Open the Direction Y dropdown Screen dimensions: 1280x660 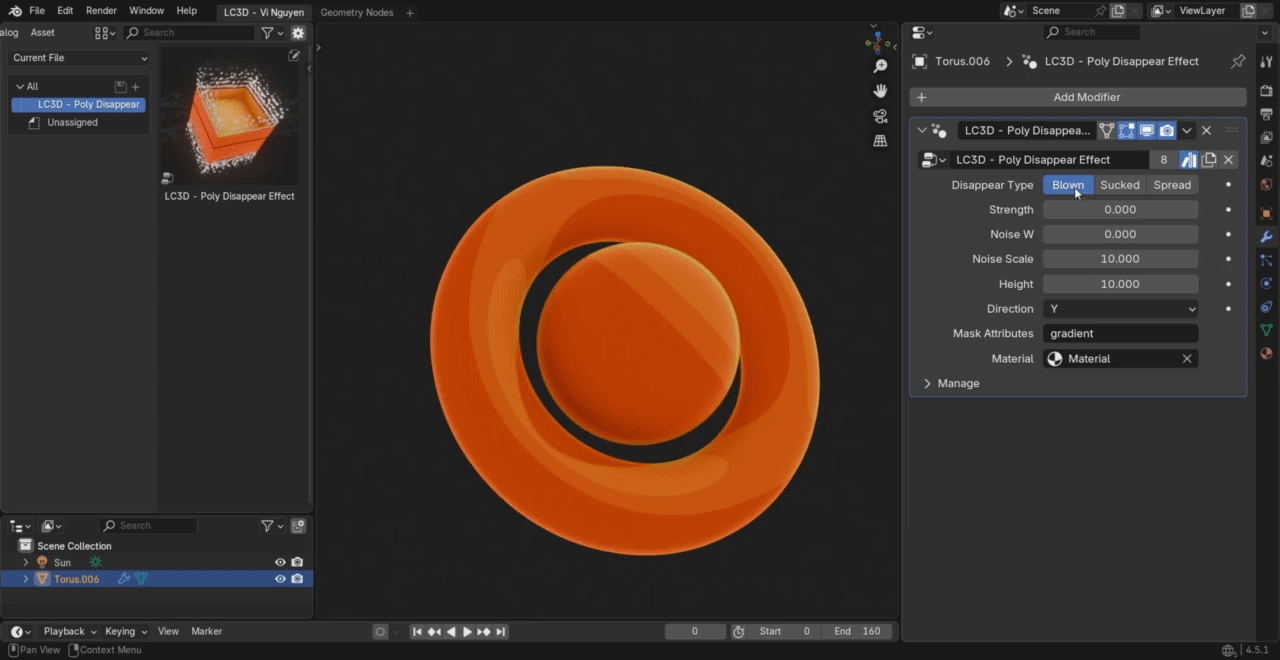click(1120, 309)
